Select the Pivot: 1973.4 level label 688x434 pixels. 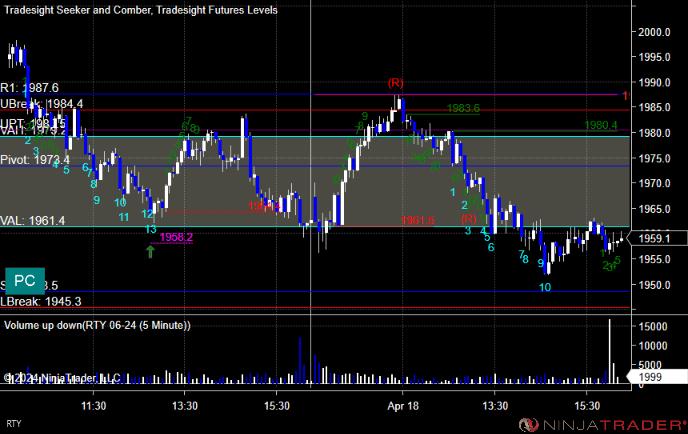tap(35, 160)
